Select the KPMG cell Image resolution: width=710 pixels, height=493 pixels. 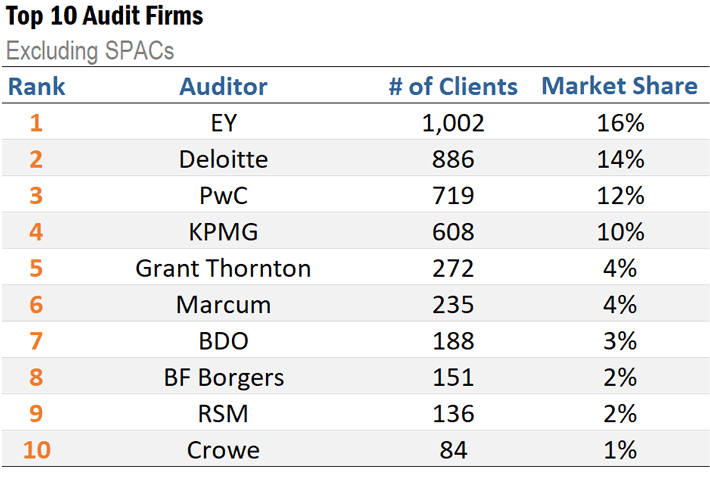coord(223,232)
